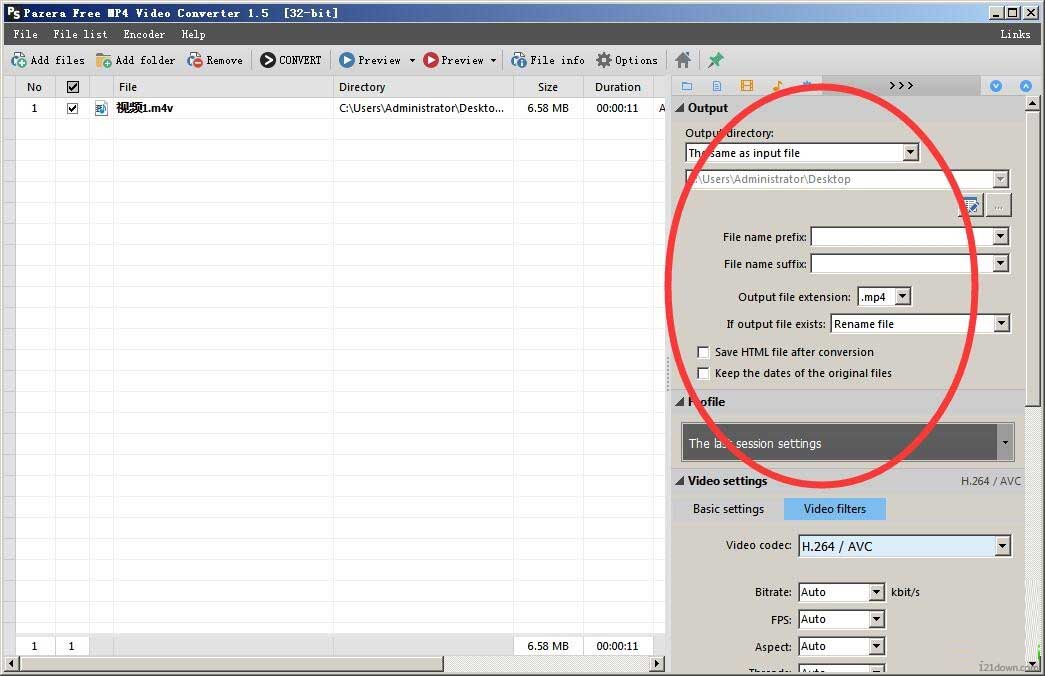Remove the selected file from the list
This screenshot has width=1045, height=676.
[215, 61]
